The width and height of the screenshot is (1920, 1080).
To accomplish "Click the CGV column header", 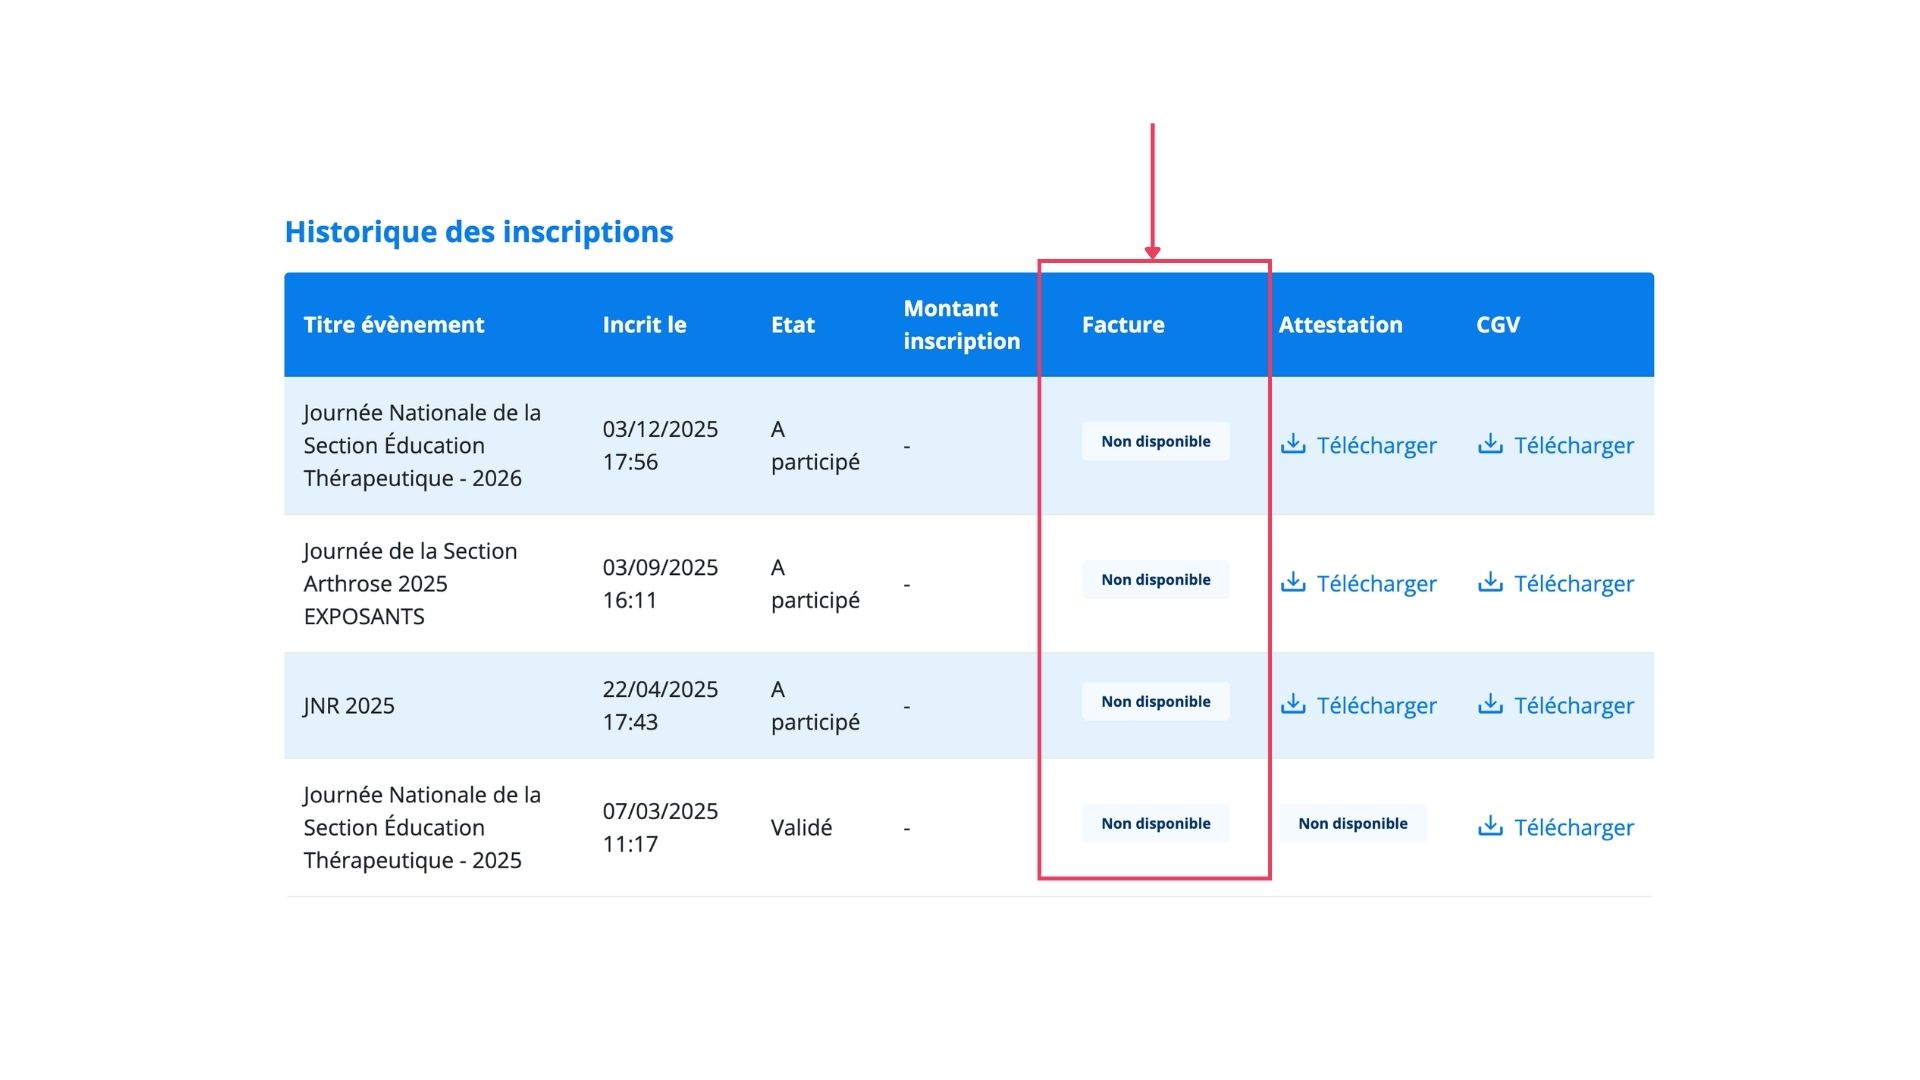I will tap(1498, 325).
